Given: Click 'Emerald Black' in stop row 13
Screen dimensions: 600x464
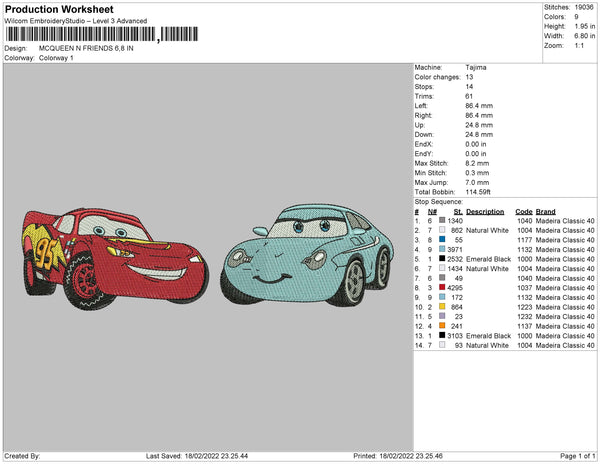Looking at the screenshot, I should (488, 335).
